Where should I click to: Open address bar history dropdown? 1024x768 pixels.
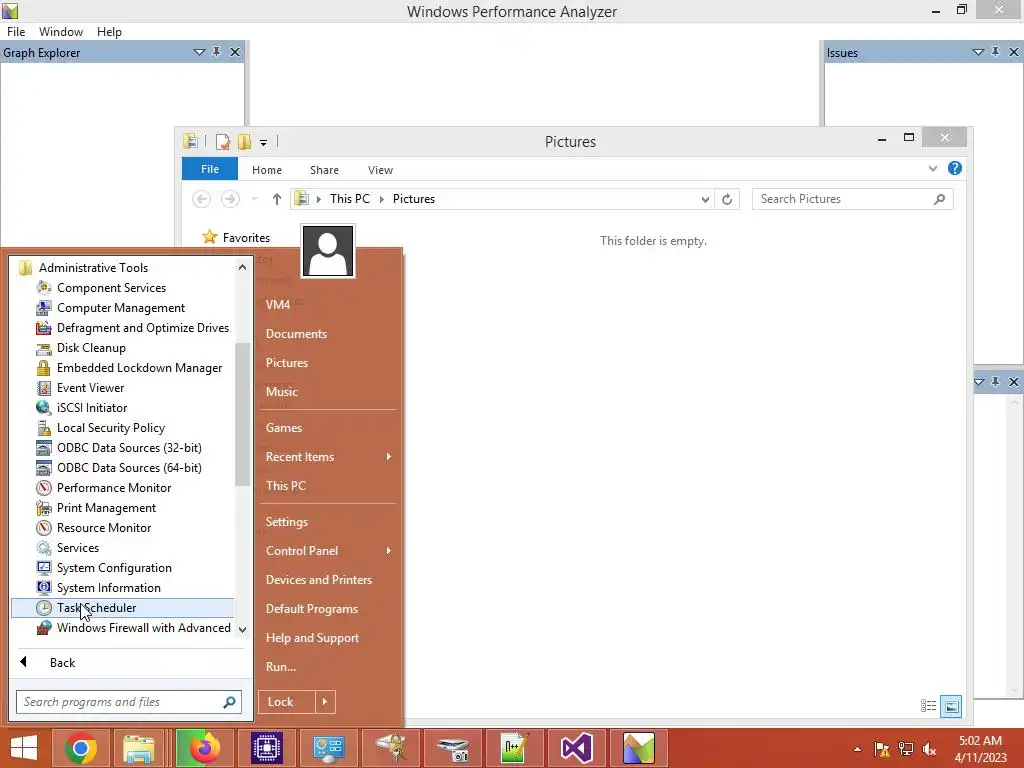pyautogui.click(x=705, y=199)
